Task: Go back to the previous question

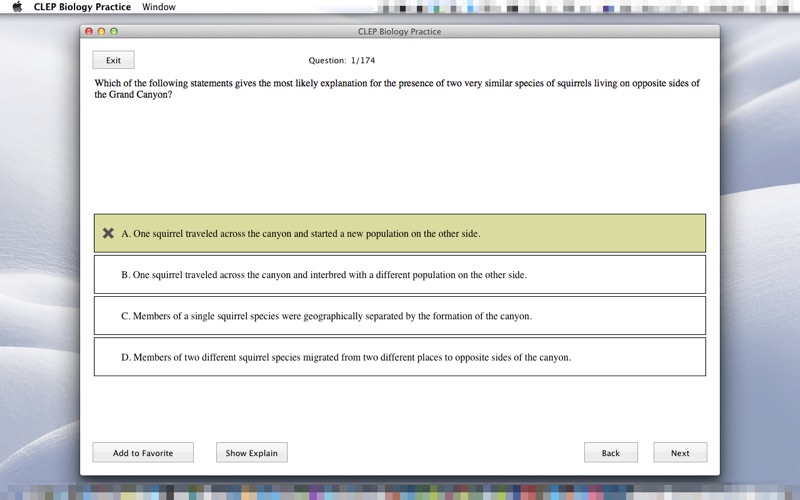Action: click(611, 453)
